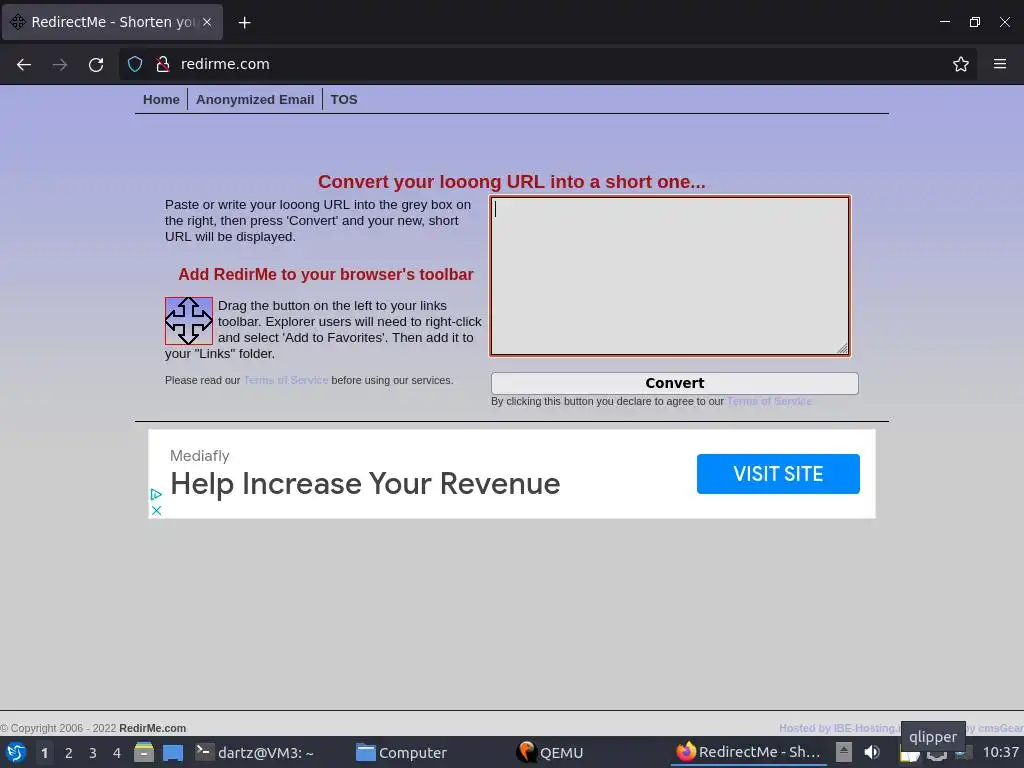Open a new browser tab
Screen dimensions: 1024x768
[244, 22]
